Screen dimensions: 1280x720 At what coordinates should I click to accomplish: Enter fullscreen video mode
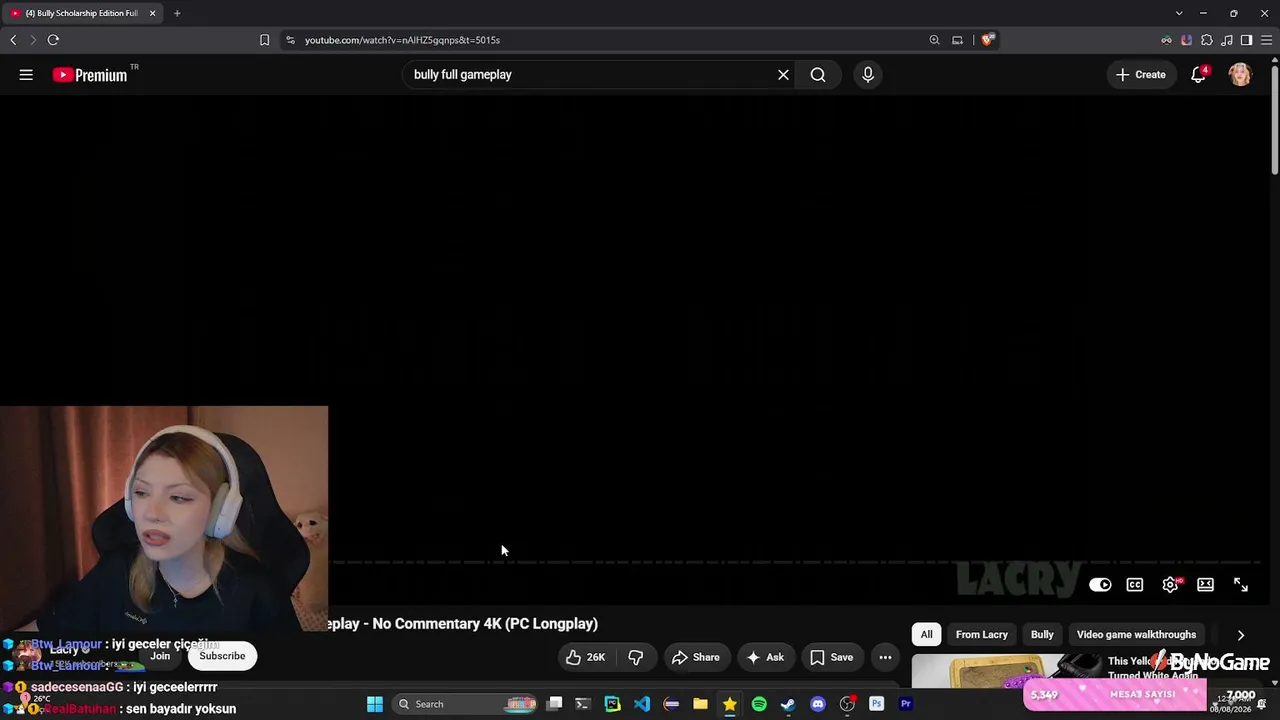point(1241,585)
